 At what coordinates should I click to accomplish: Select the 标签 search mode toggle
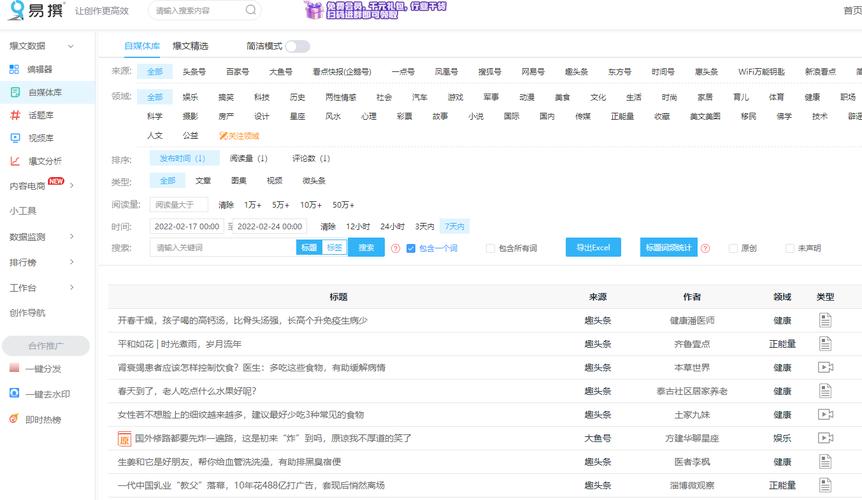click(334, 248)
